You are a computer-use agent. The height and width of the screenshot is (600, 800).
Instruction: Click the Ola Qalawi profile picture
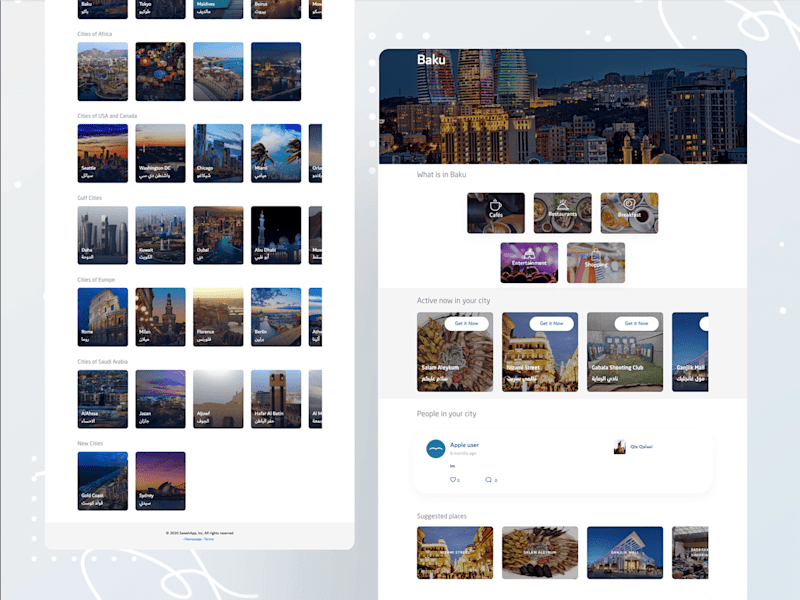619,447
